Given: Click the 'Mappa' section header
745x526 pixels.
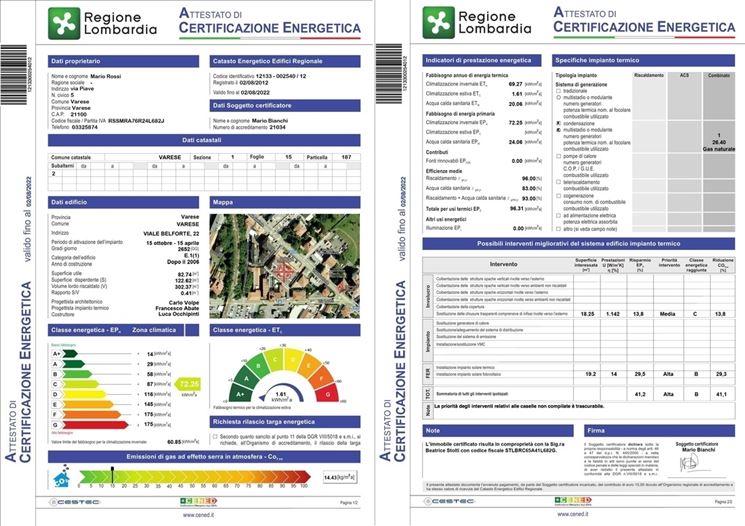Looking at the screenshot, I should [x=285, y=202].
